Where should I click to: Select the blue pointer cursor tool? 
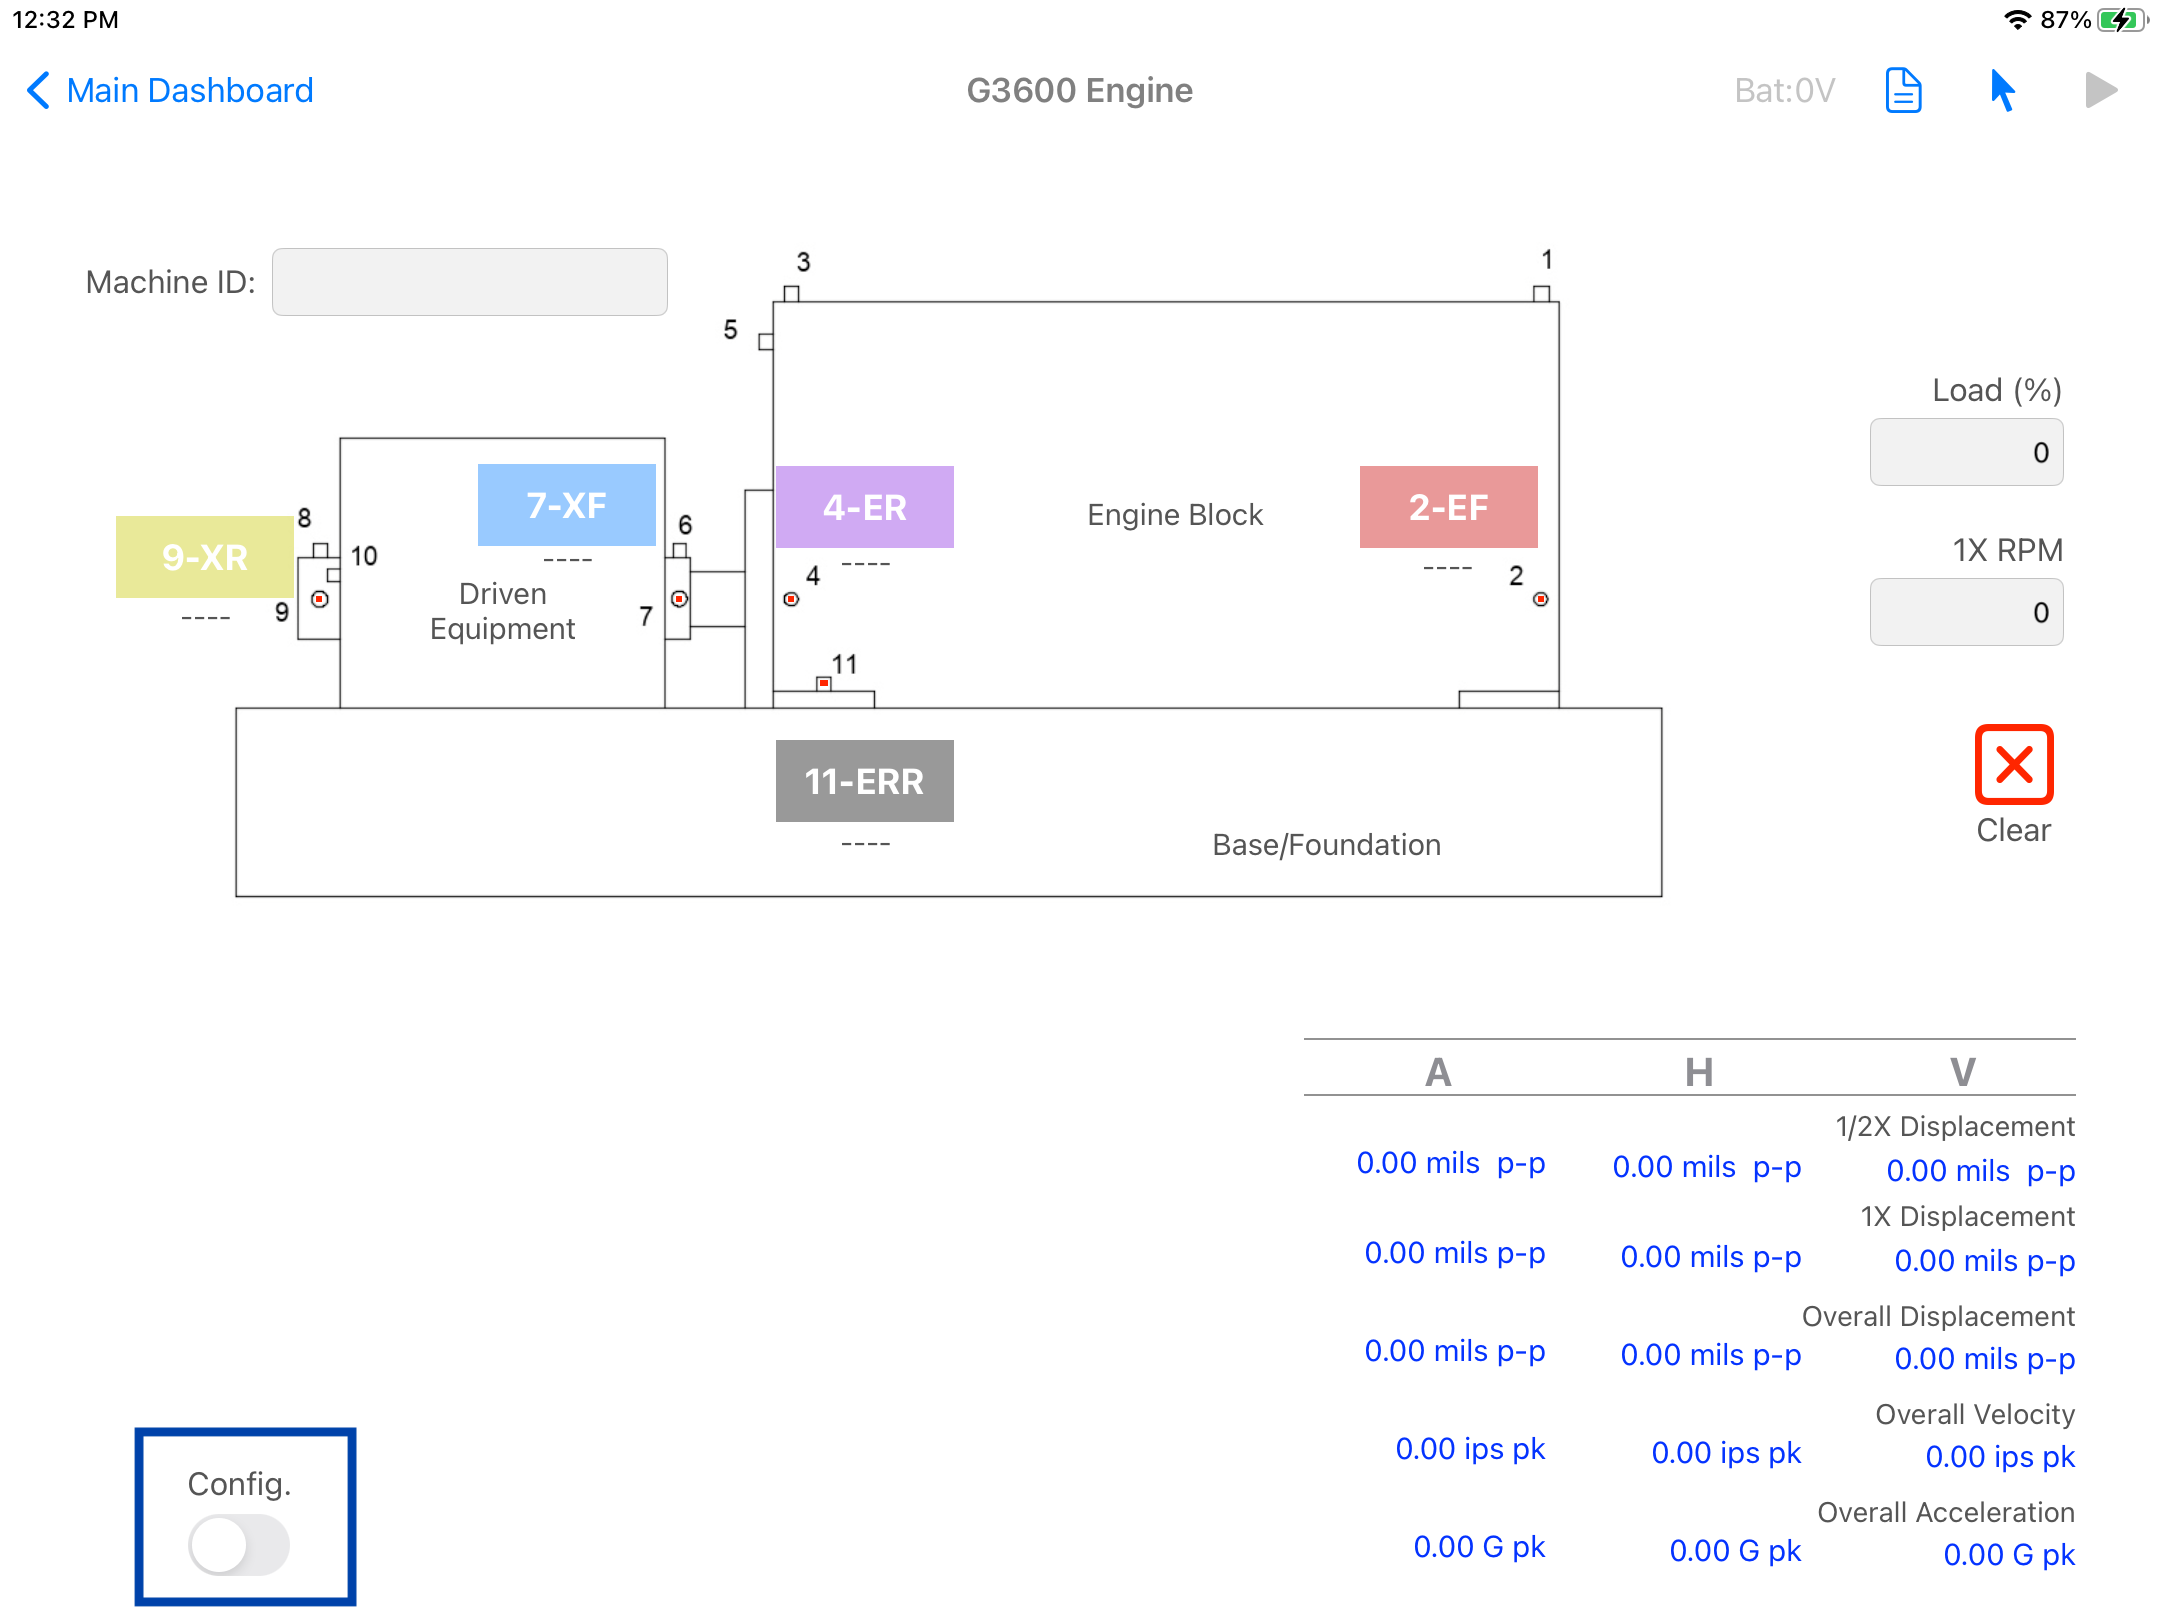coord(2001,91)
